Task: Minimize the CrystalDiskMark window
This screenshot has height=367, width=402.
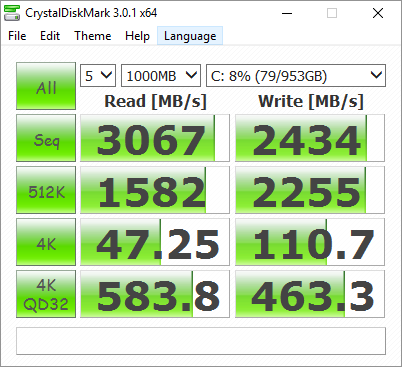Action: [287, 13]
